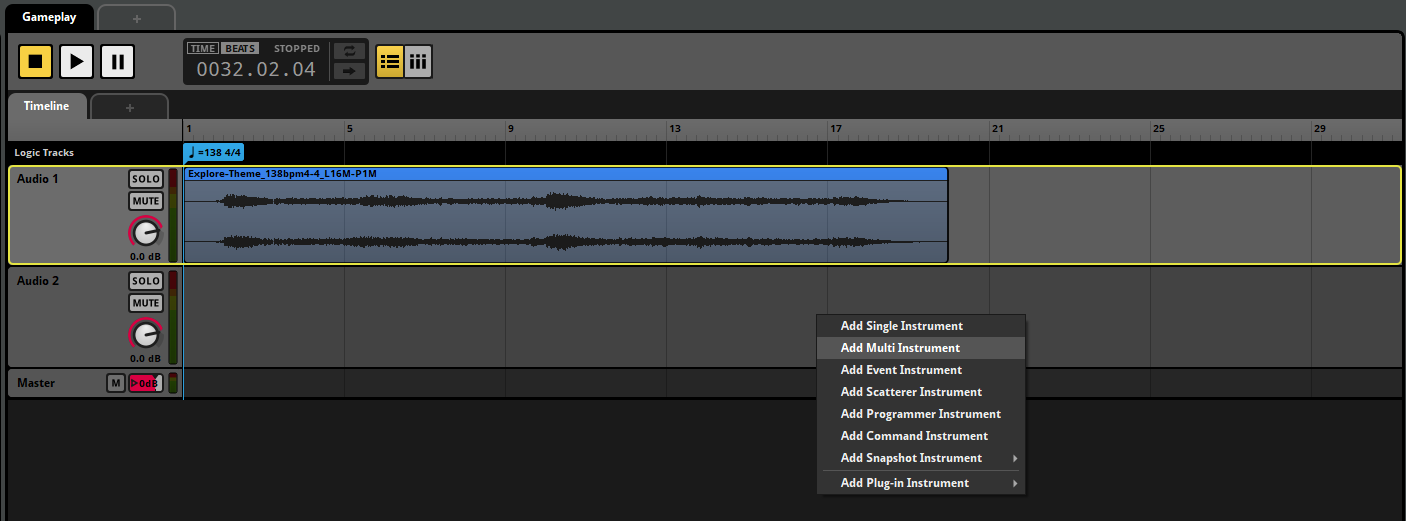The image size is (1406, 521).
Task: Click the 0032.02.04 position readout
Action: tap(256, 70)
